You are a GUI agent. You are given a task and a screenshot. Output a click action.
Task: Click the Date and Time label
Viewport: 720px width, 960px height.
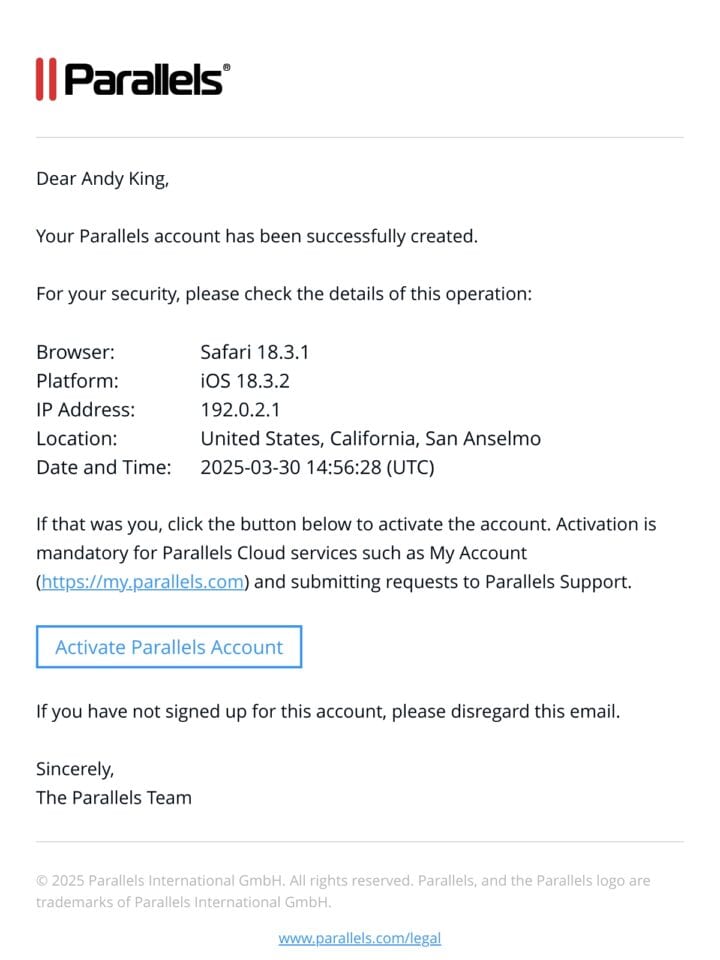(103, 467)
